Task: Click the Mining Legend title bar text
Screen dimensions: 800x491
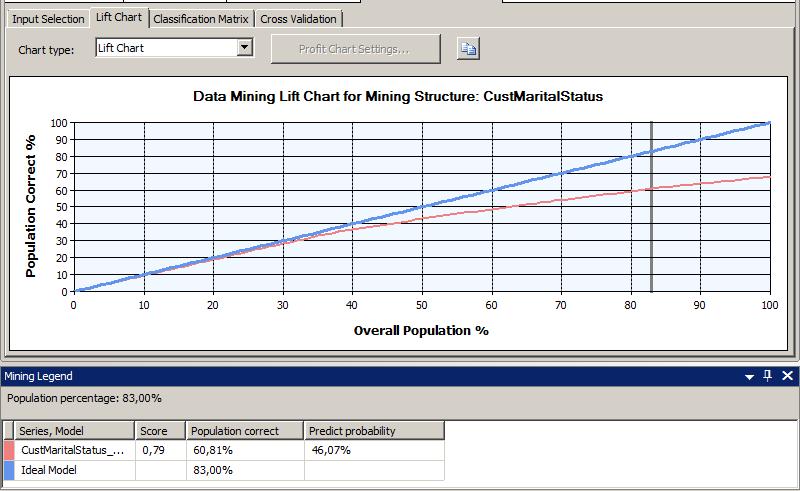Action: click(x=38, y=376)
